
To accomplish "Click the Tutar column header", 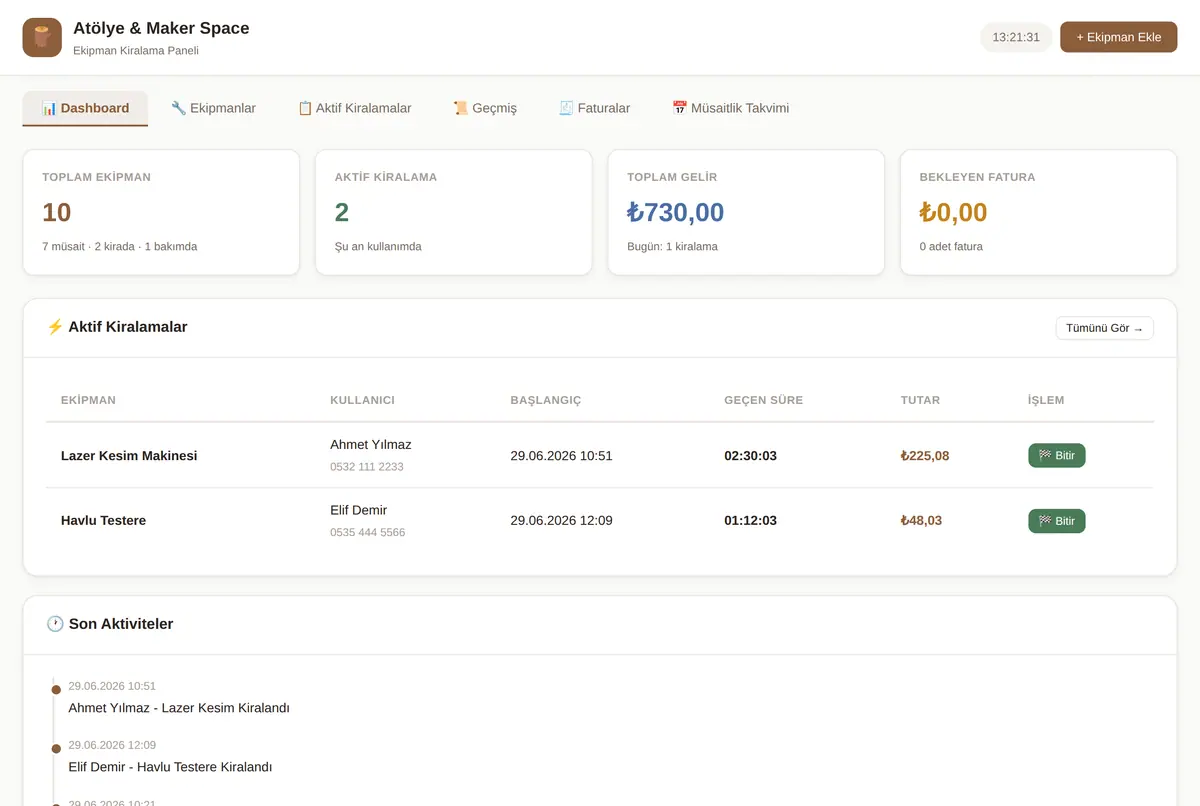I will click(920, 400).
